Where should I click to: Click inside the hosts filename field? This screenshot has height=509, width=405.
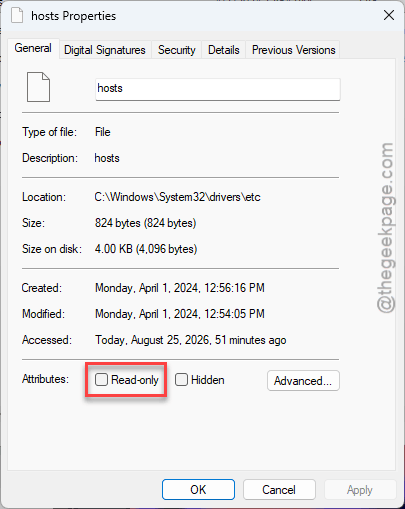pyautogui.click(x=218, y=89)
